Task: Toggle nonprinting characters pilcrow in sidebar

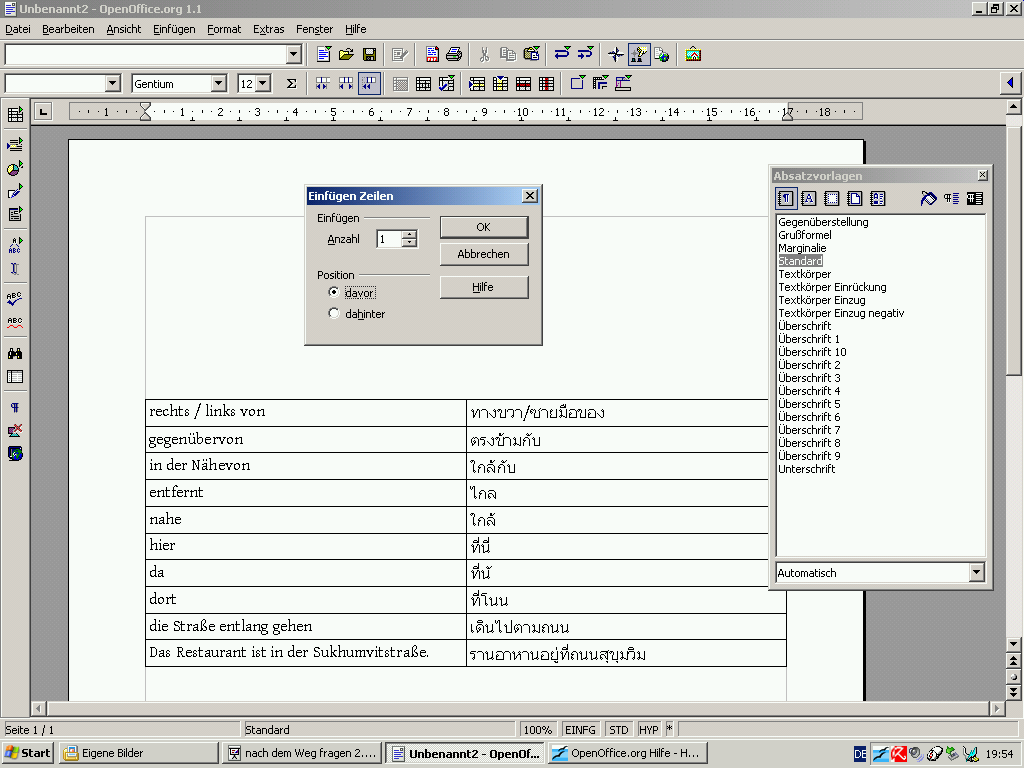Action: tap(15, 408)
